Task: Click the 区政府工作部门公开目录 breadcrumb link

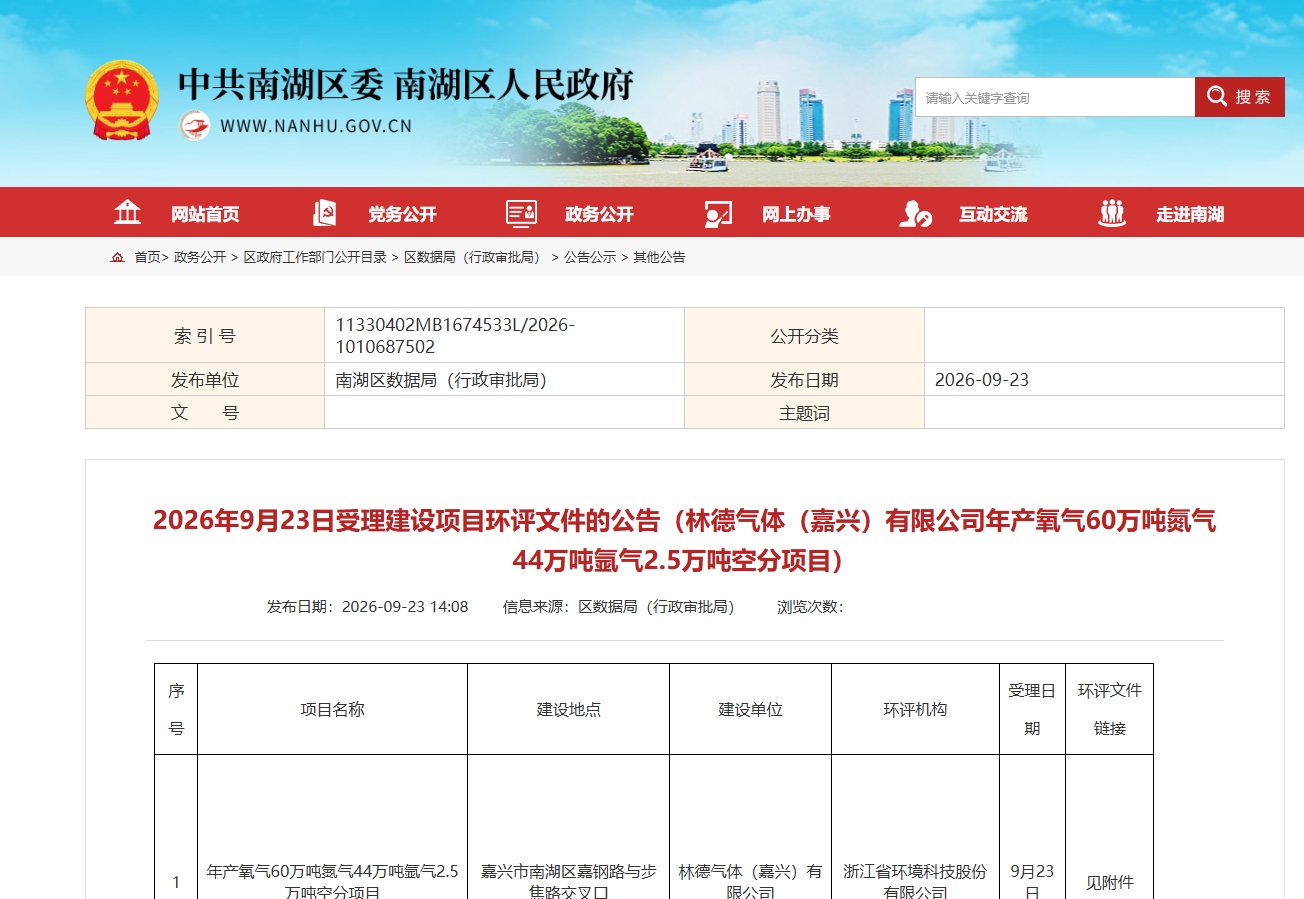Action: [x=315, y=257]
